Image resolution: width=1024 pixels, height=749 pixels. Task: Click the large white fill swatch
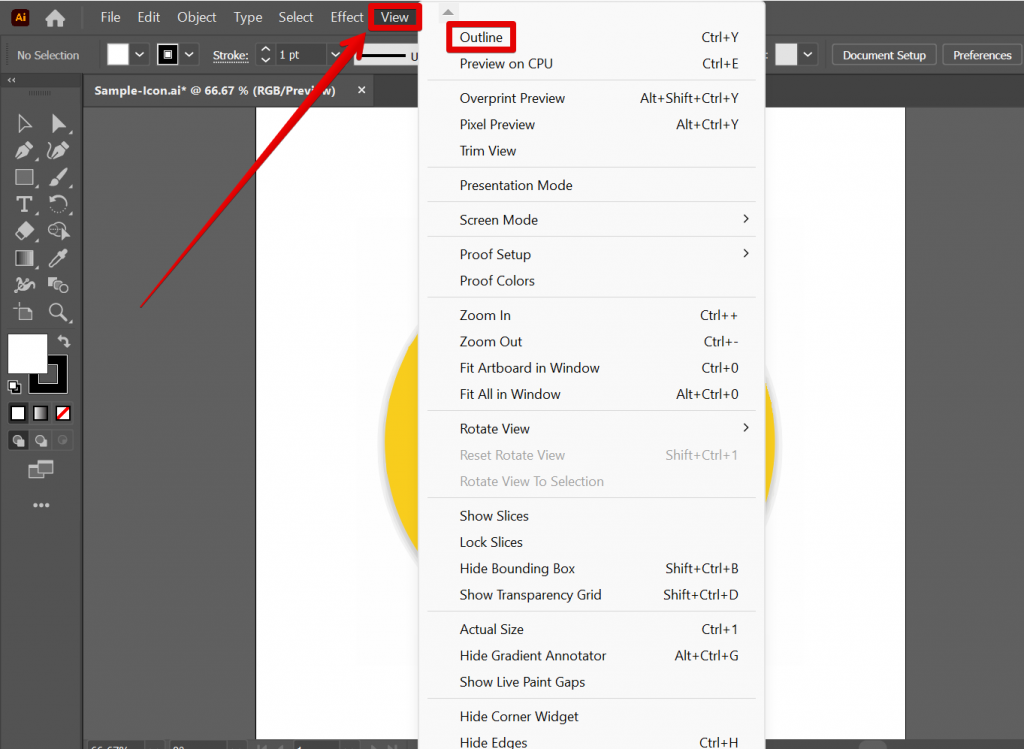[27, 353]
